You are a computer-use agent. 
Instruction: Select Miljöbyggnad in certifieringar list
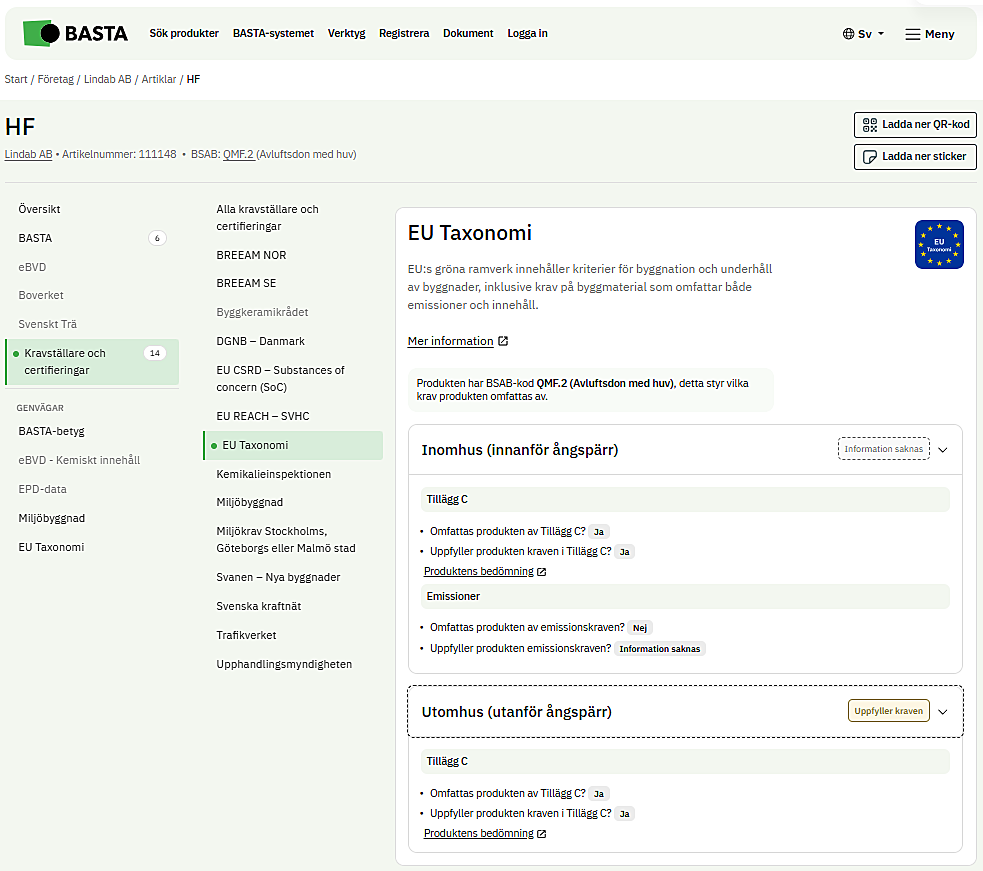click(250, 502)
